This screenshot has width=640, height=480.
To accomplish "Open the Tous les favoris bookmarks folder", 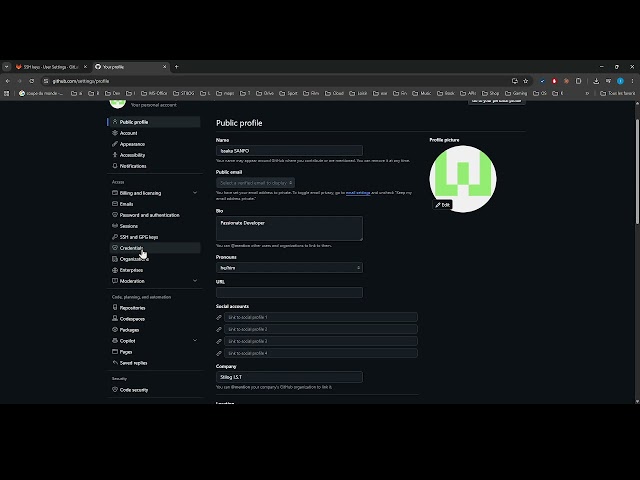I will [x=618, y=93].
